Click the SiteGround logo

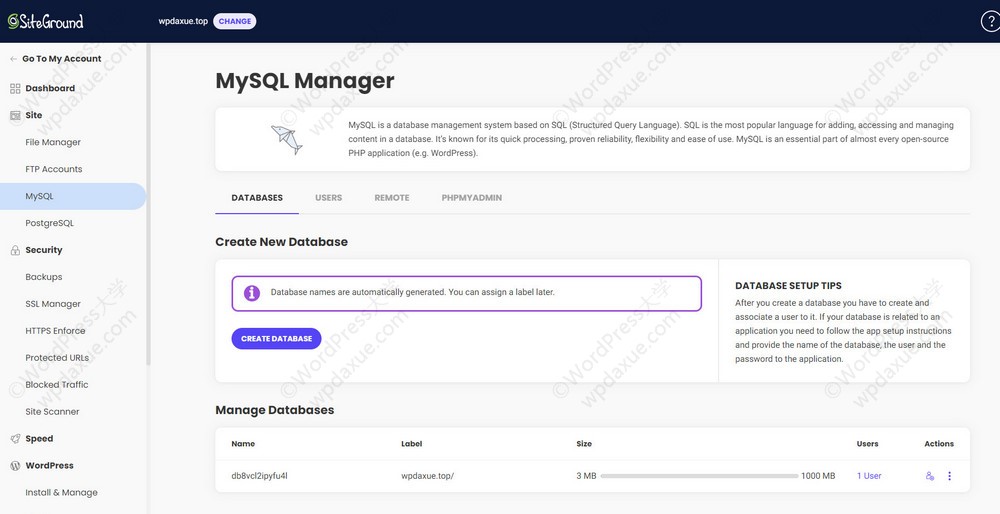45,21
